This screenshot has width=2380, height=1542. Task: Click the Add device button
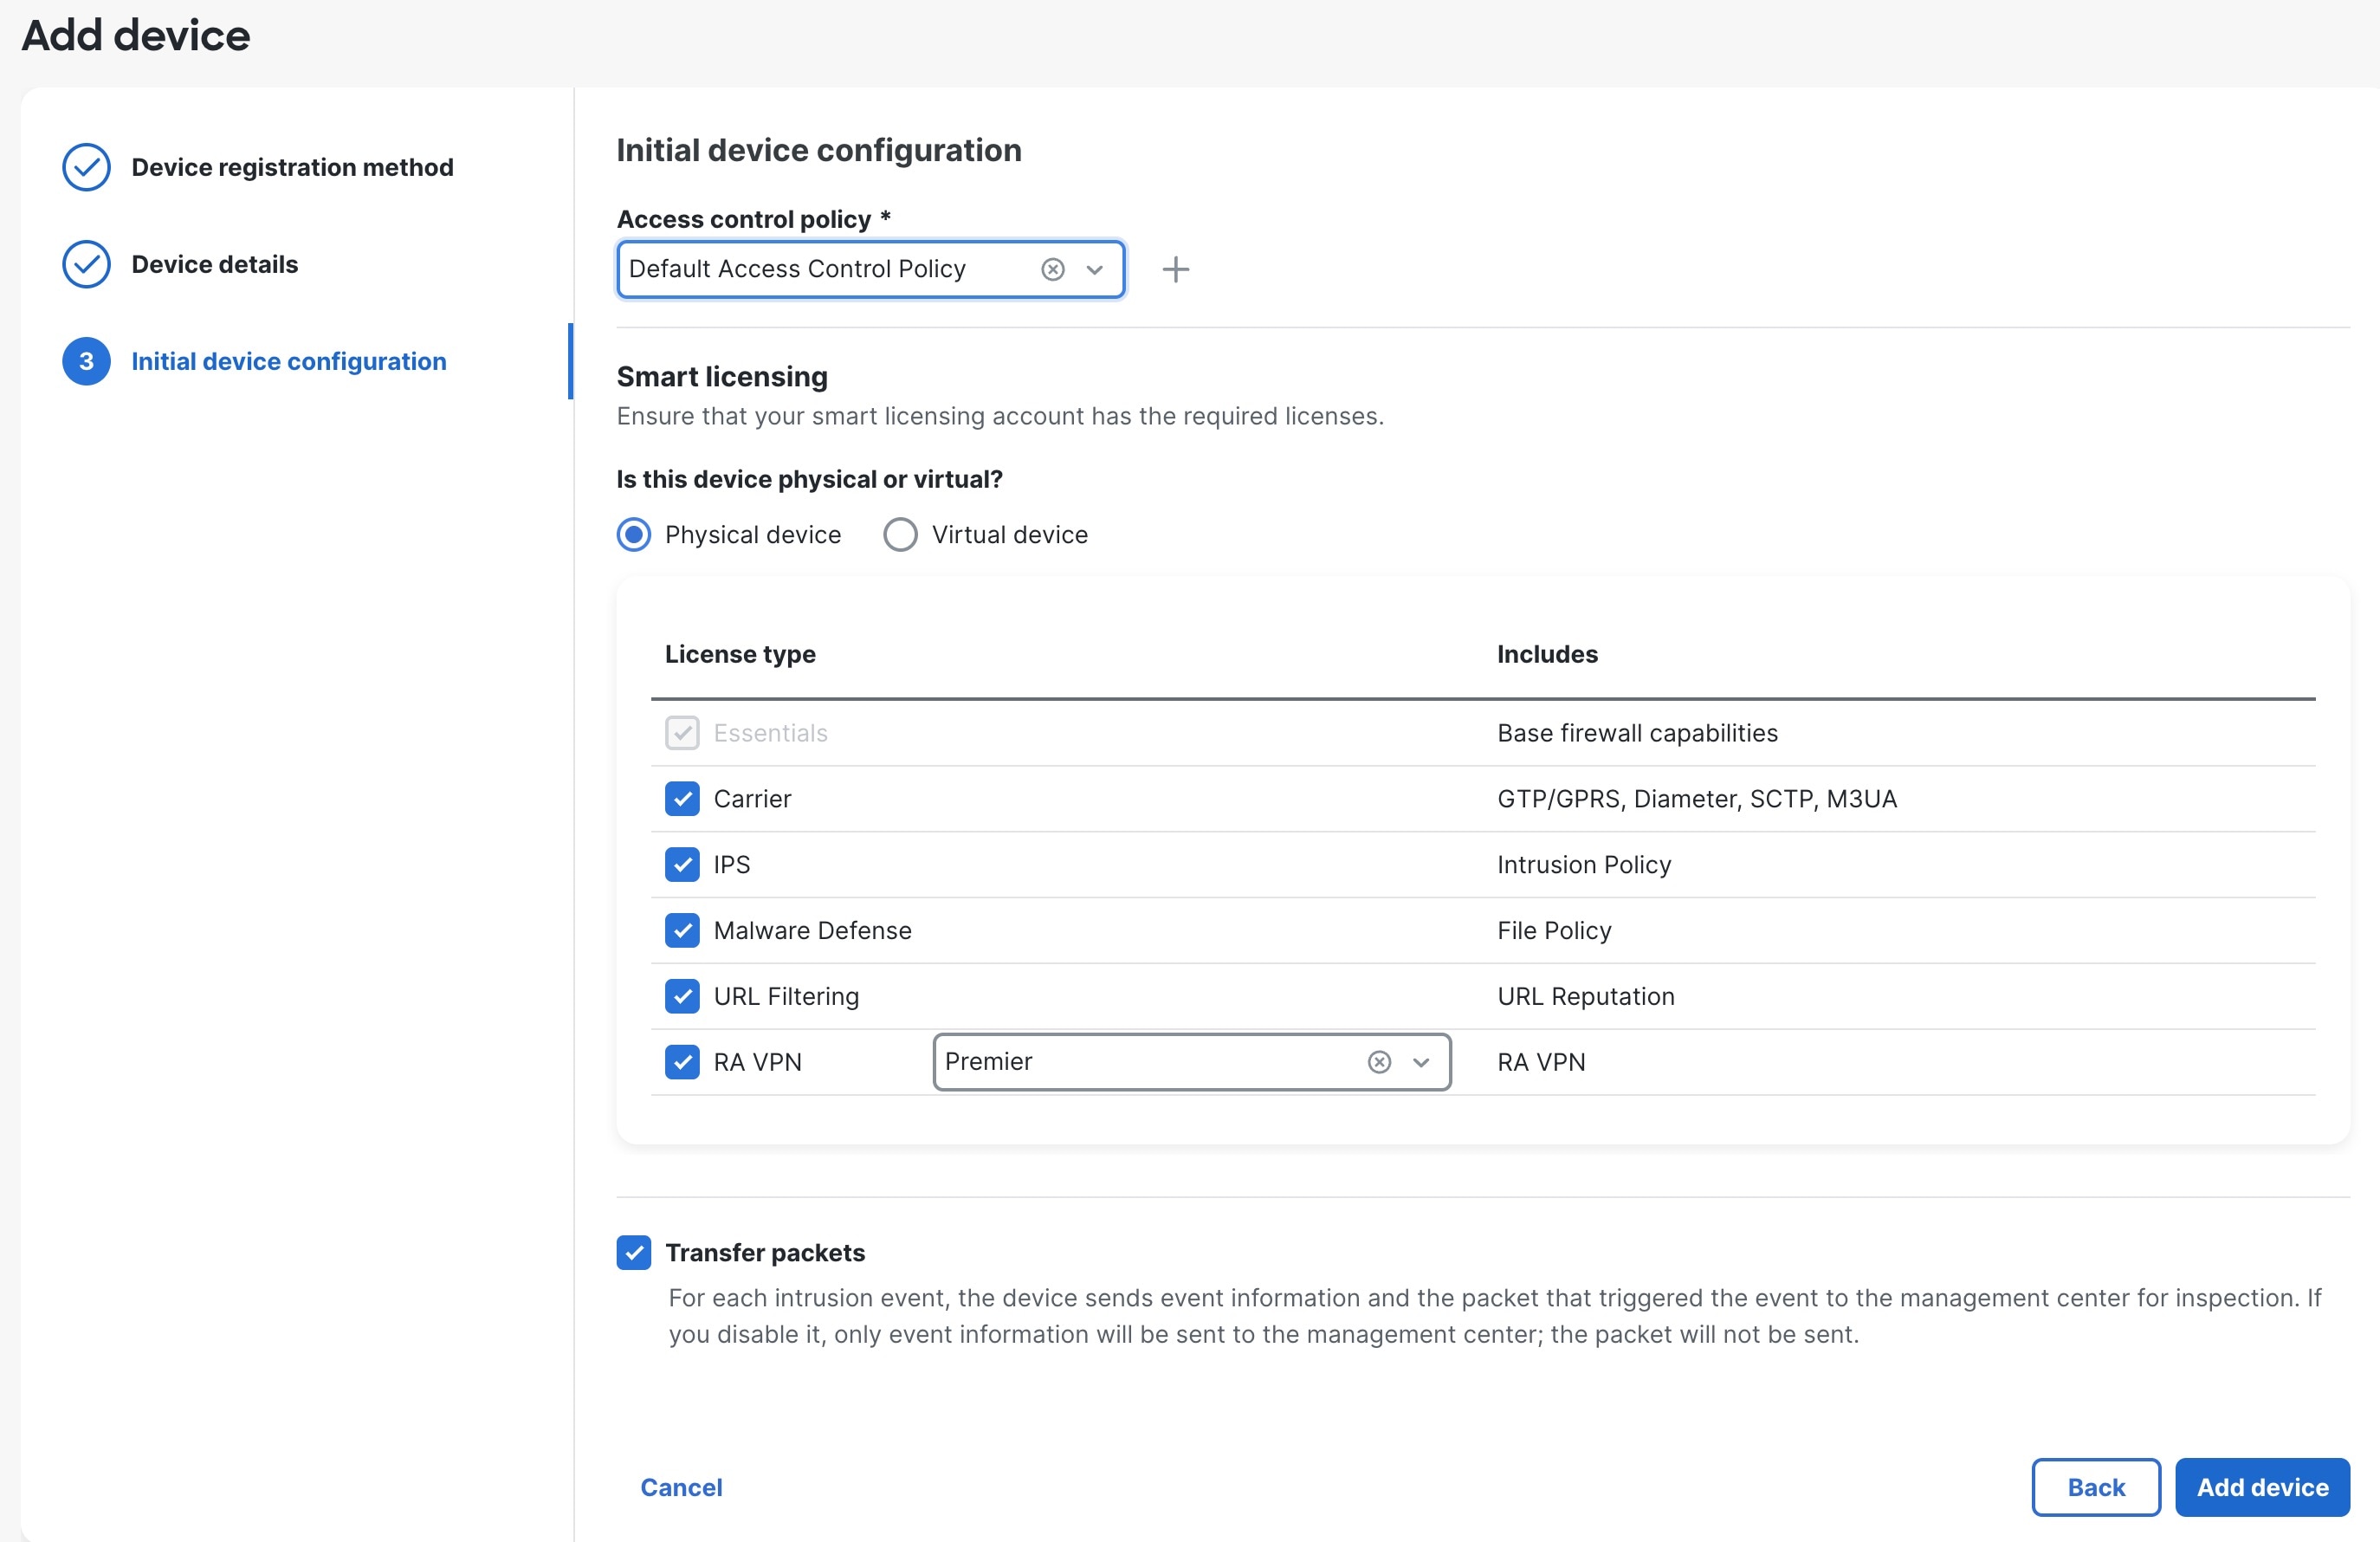[2262, 1487]
